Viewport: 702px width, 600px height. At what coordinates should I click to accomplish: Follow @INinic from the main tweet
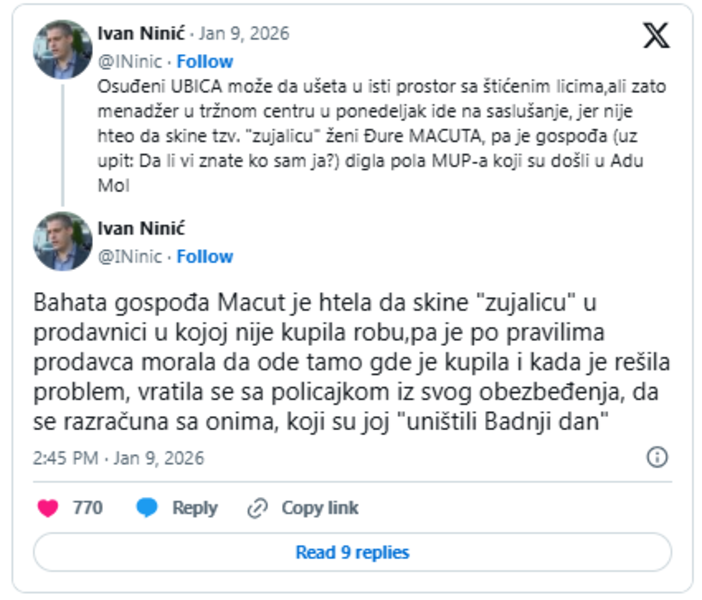(204, 256)
